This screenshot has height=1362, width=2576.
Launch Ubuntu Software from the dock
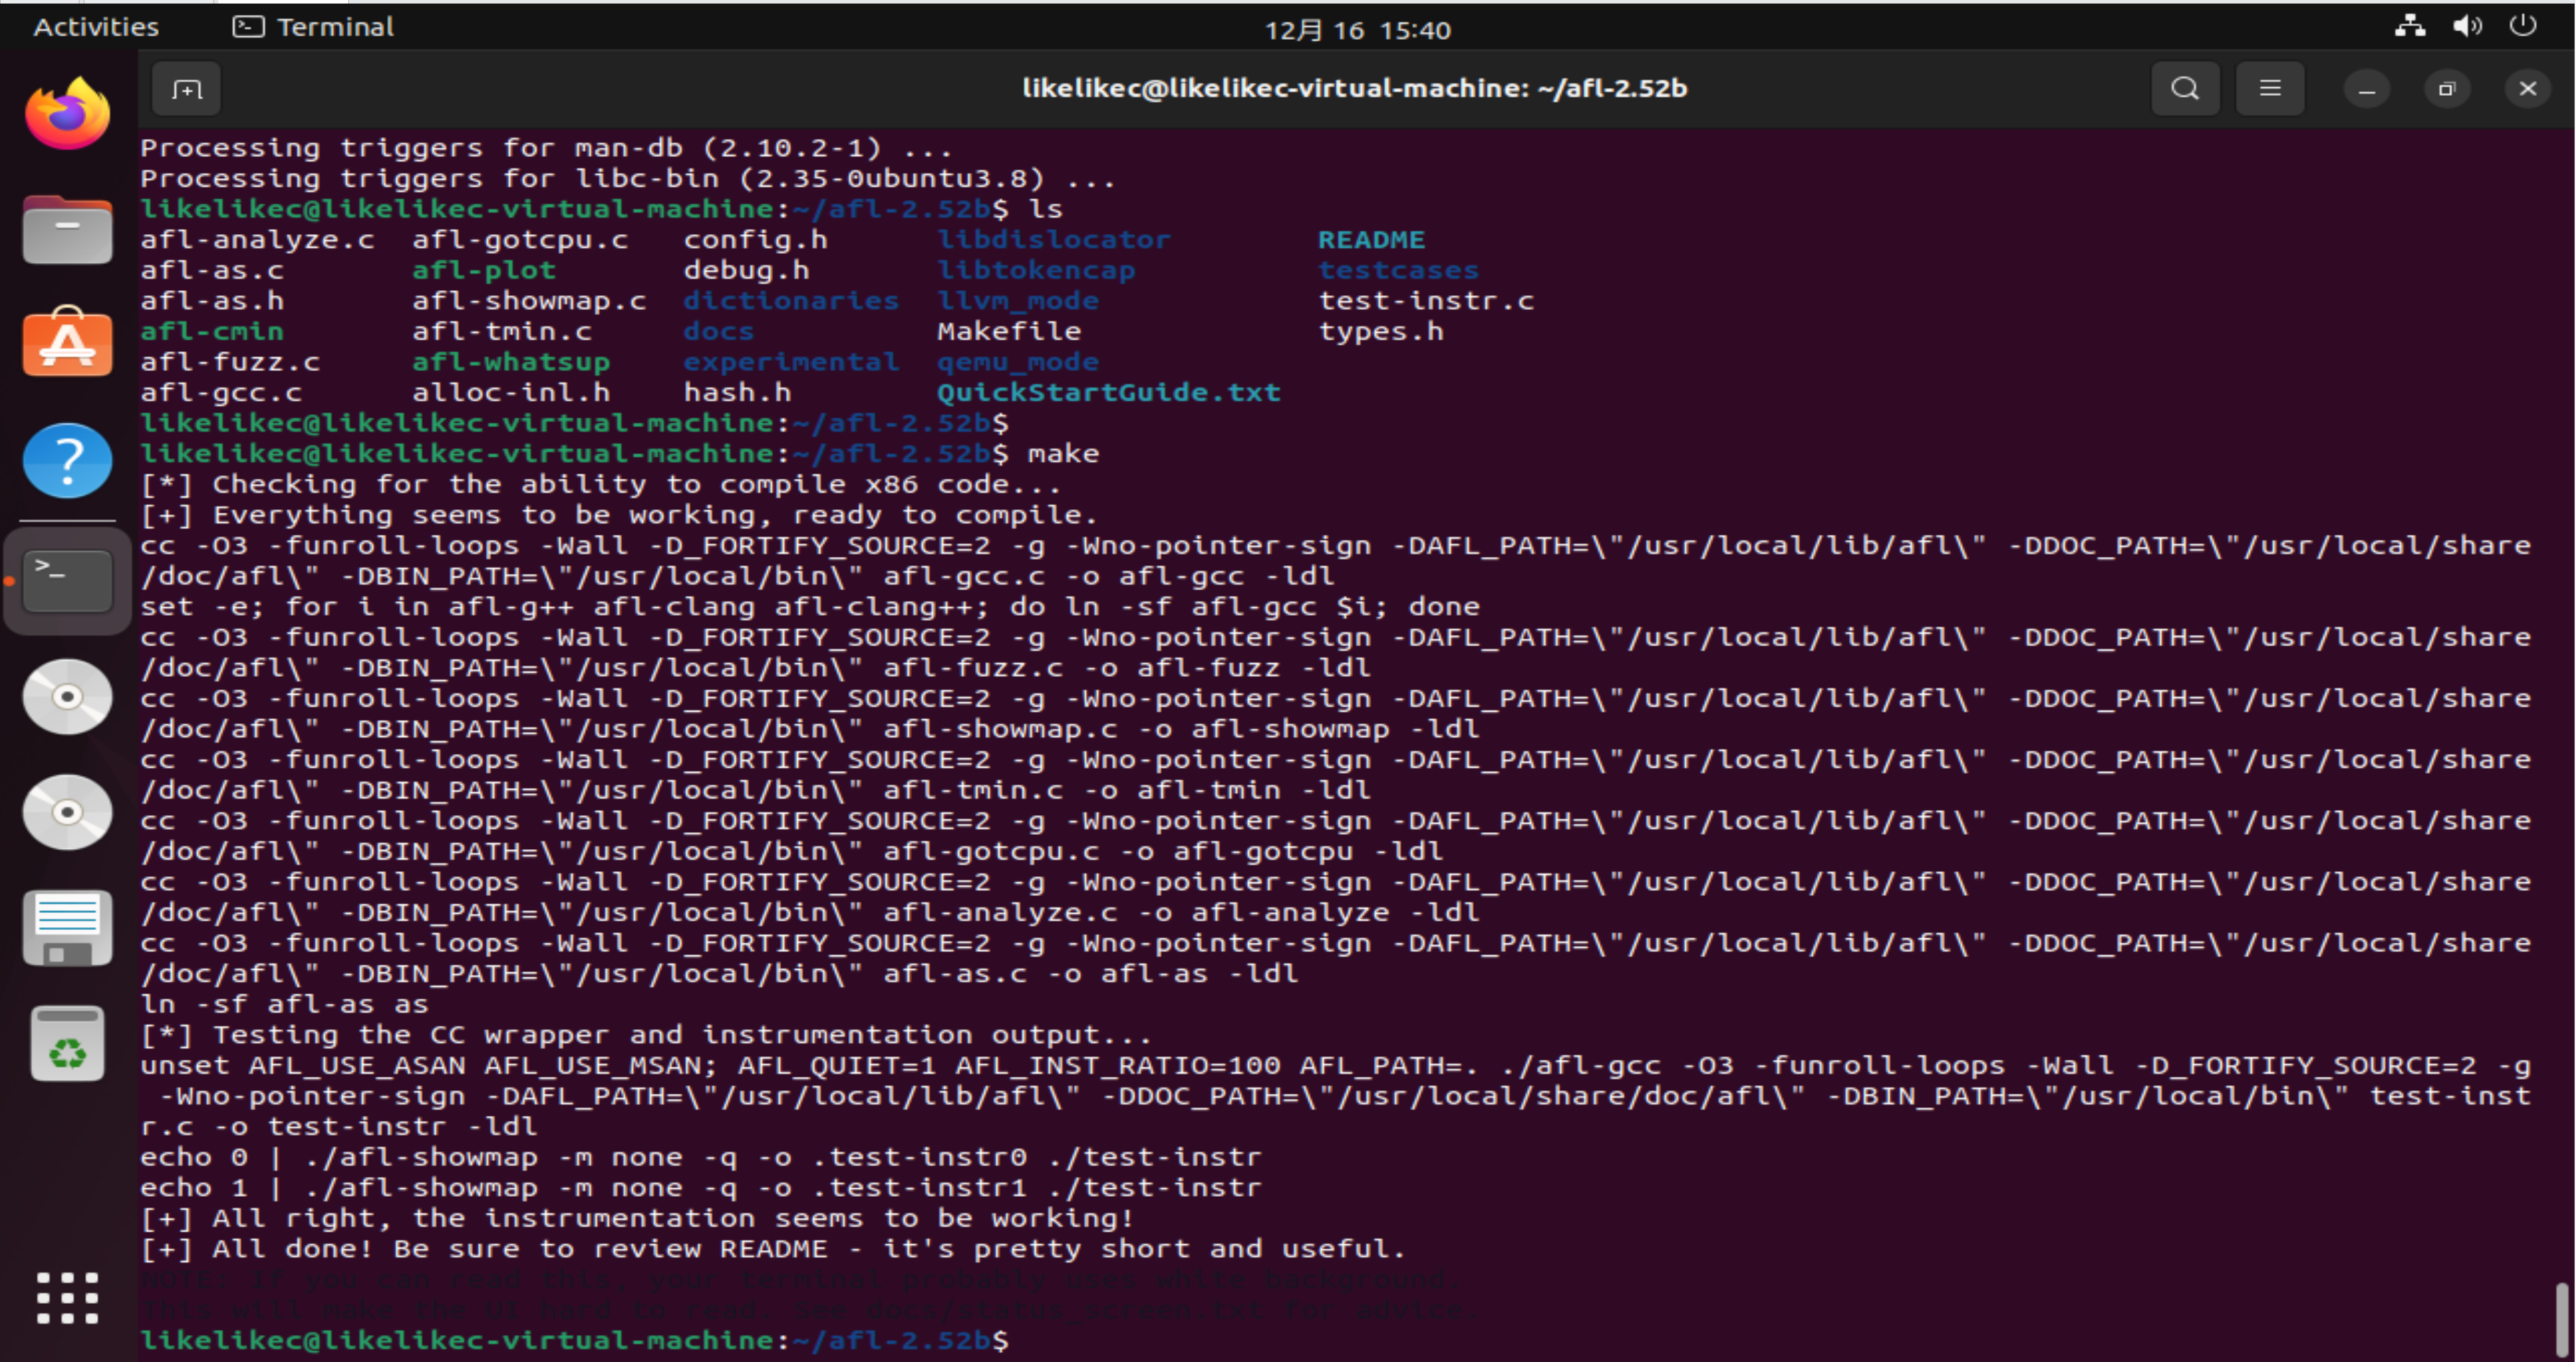tap(67, 343)
